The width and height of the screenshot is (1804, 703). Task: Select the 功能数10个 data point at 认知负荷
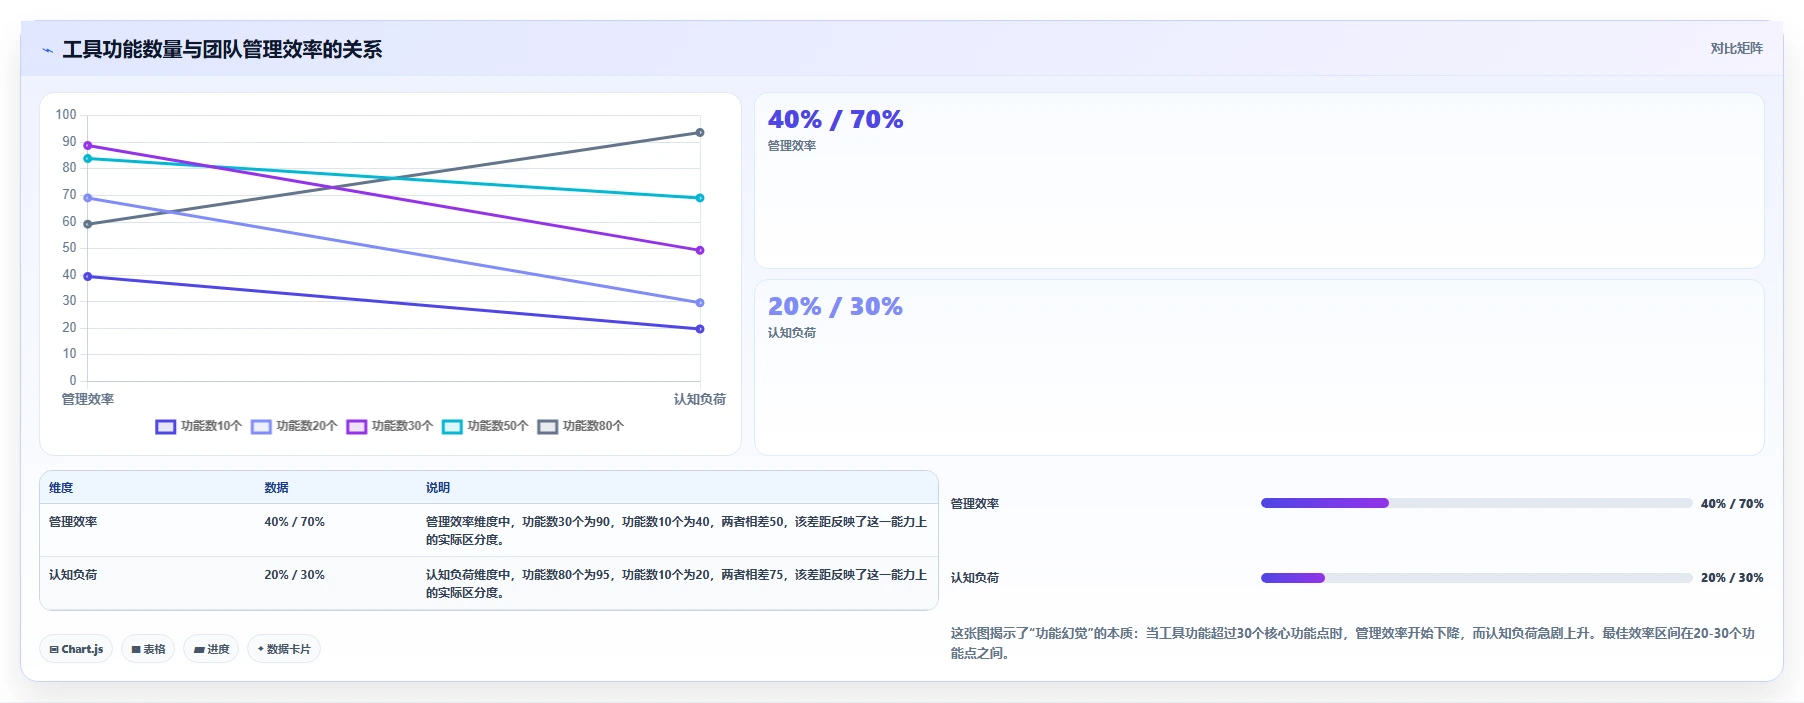(x=700, y=329)
